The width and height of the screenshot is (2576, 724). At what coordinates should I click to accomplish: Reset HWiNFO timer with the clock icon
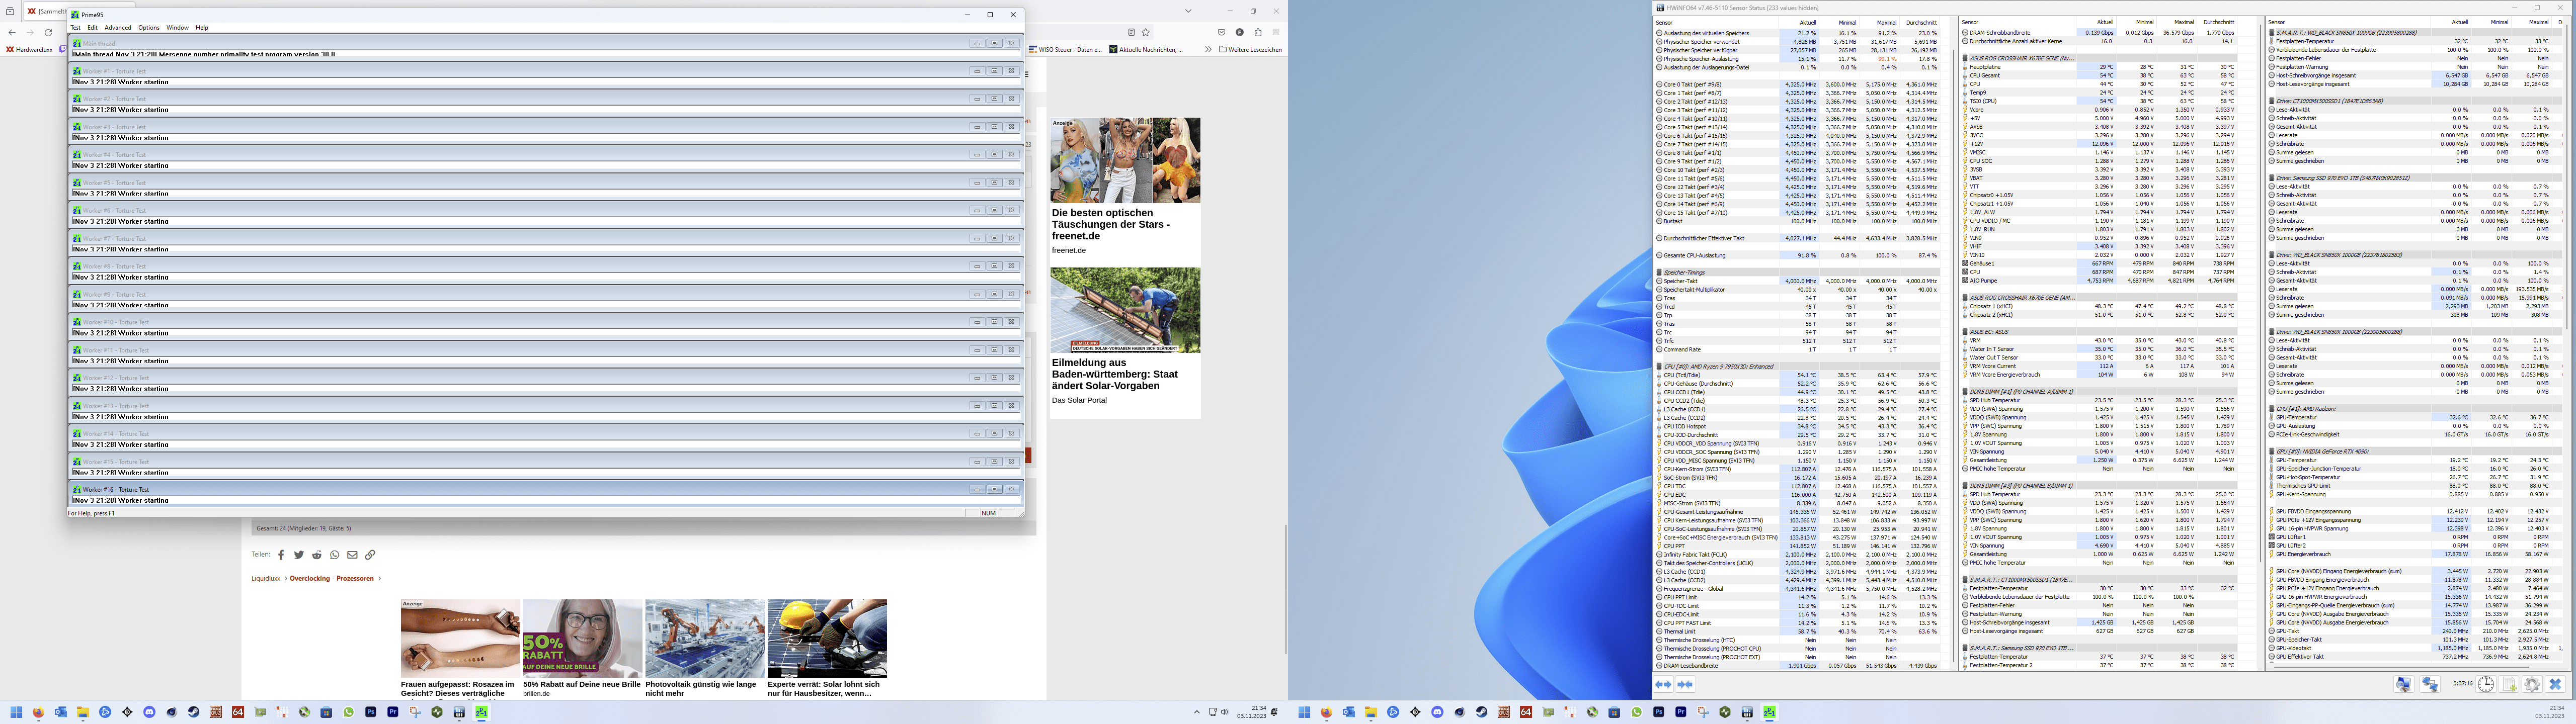click(2485, 684)
